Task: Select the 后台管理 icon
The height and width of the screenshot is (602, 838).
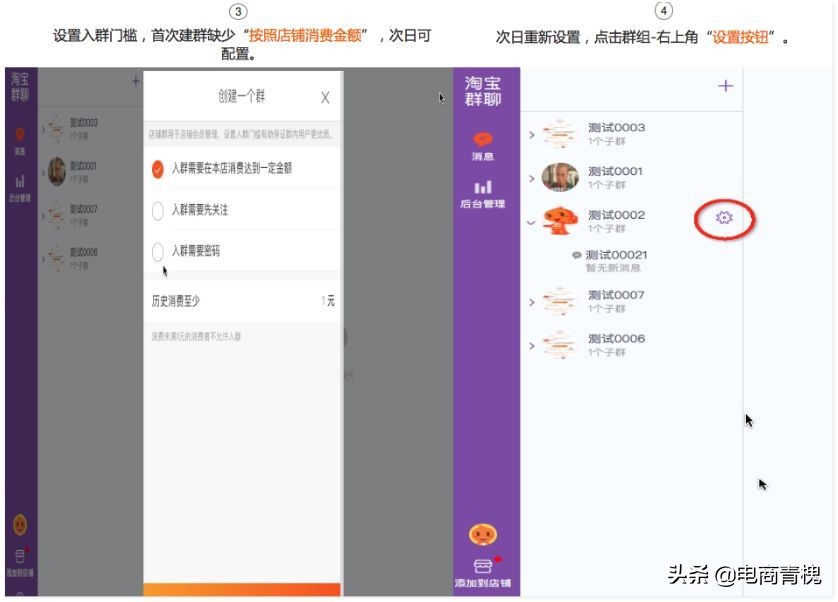Action: [18, 185]
